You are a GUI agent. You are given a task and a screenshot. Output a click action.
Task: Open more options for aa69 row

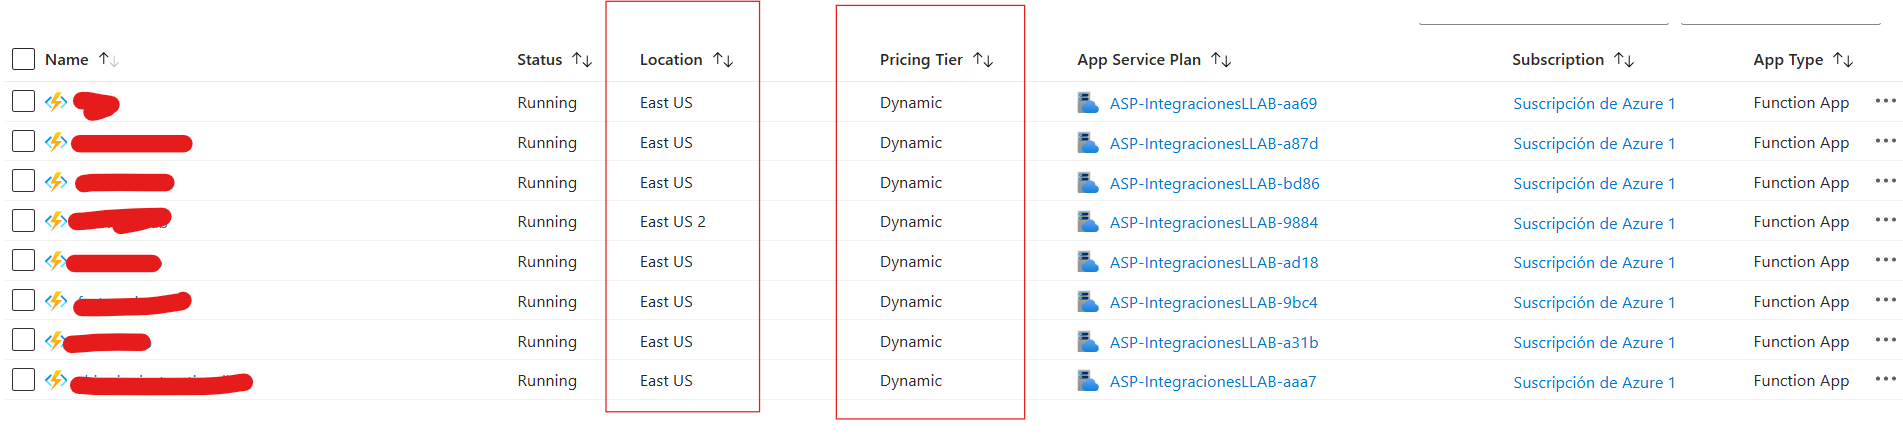(x=1885, y=101)
